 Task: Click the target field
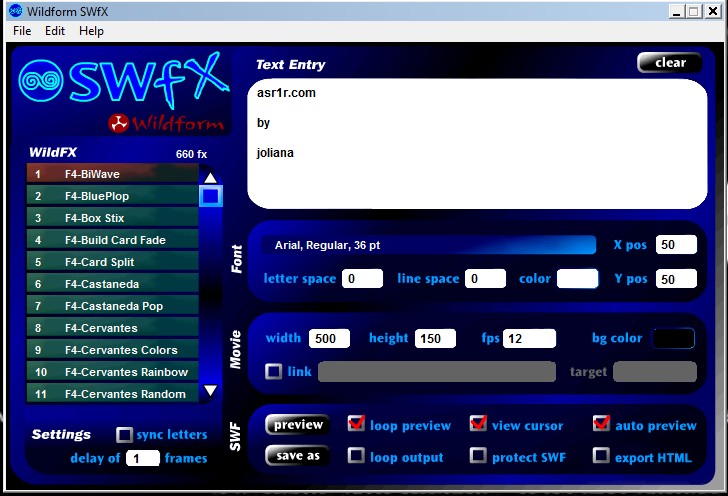pyautogui.click(x=655, y=372)
